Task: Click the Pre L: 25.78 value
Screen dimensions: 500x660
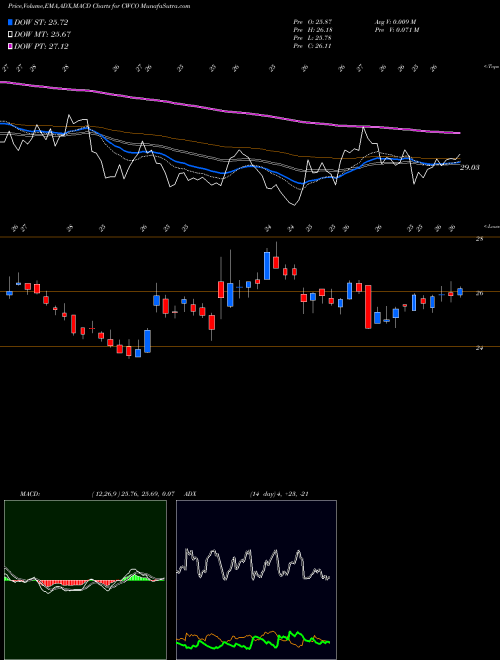Action: pos(314,38)
